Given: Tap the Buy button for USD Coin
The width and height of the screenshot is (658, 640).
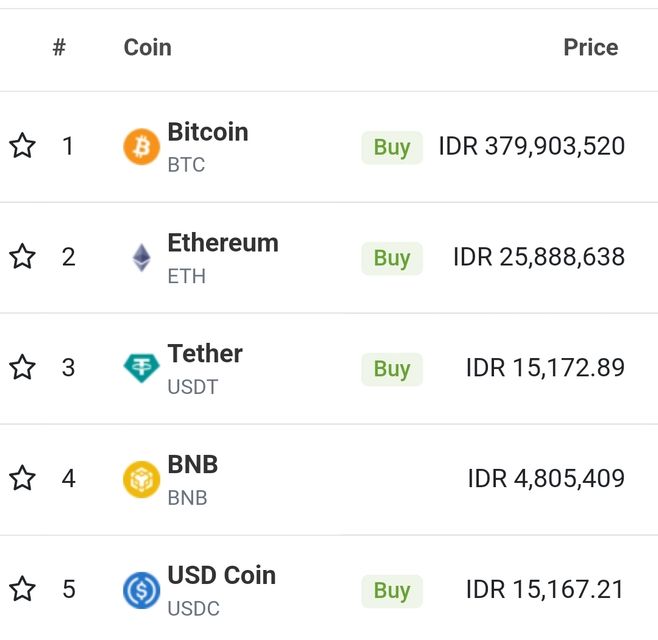Looking at the screenshot, I should [x=392, y=591].
